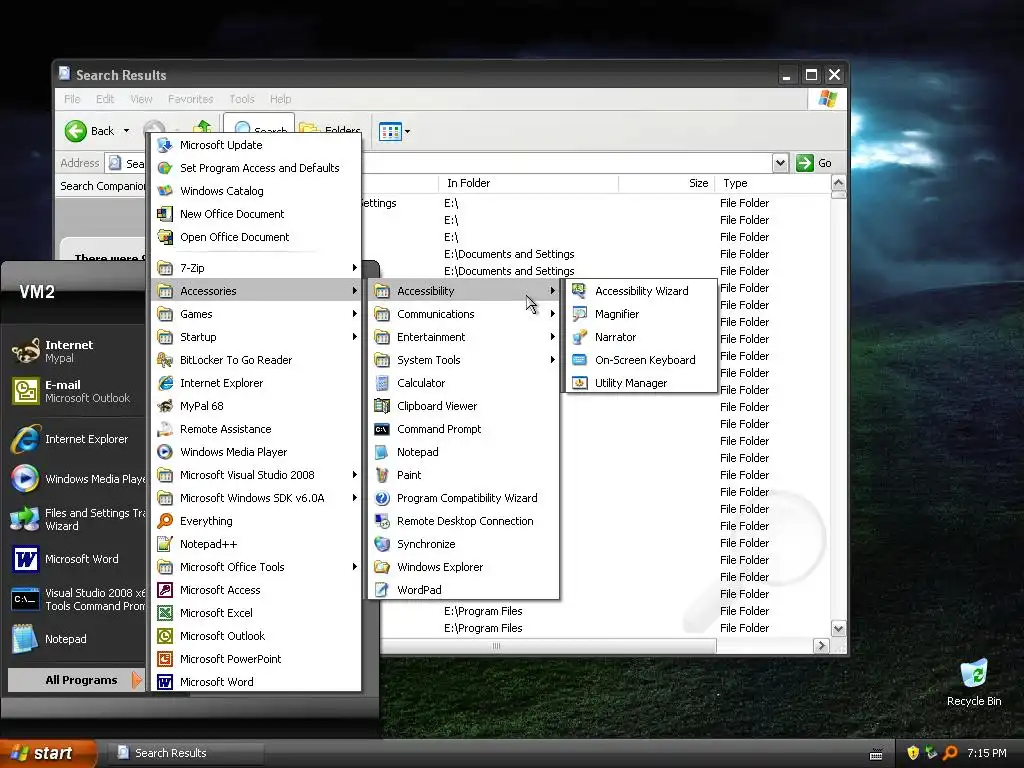The image size is (1024, 768).
Task: Sort by the Type column header
Action: tap(772, 183)
